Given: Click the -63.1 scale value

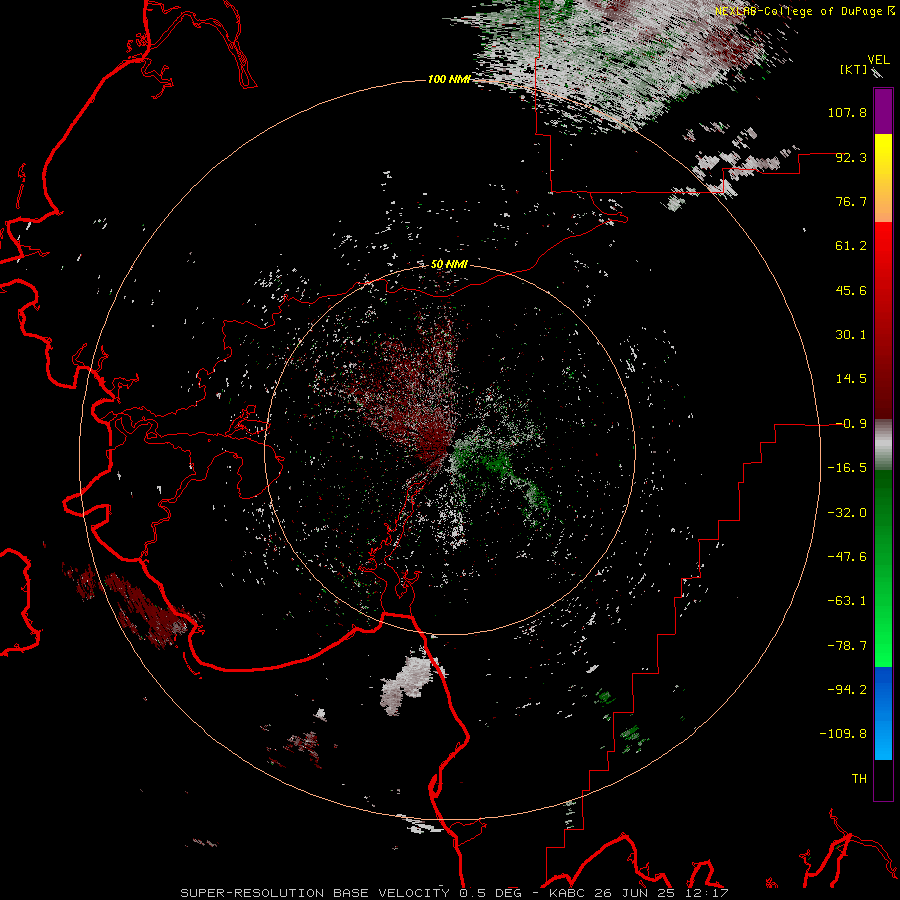Looking at the screenshot, I should [x=847, y=601].
